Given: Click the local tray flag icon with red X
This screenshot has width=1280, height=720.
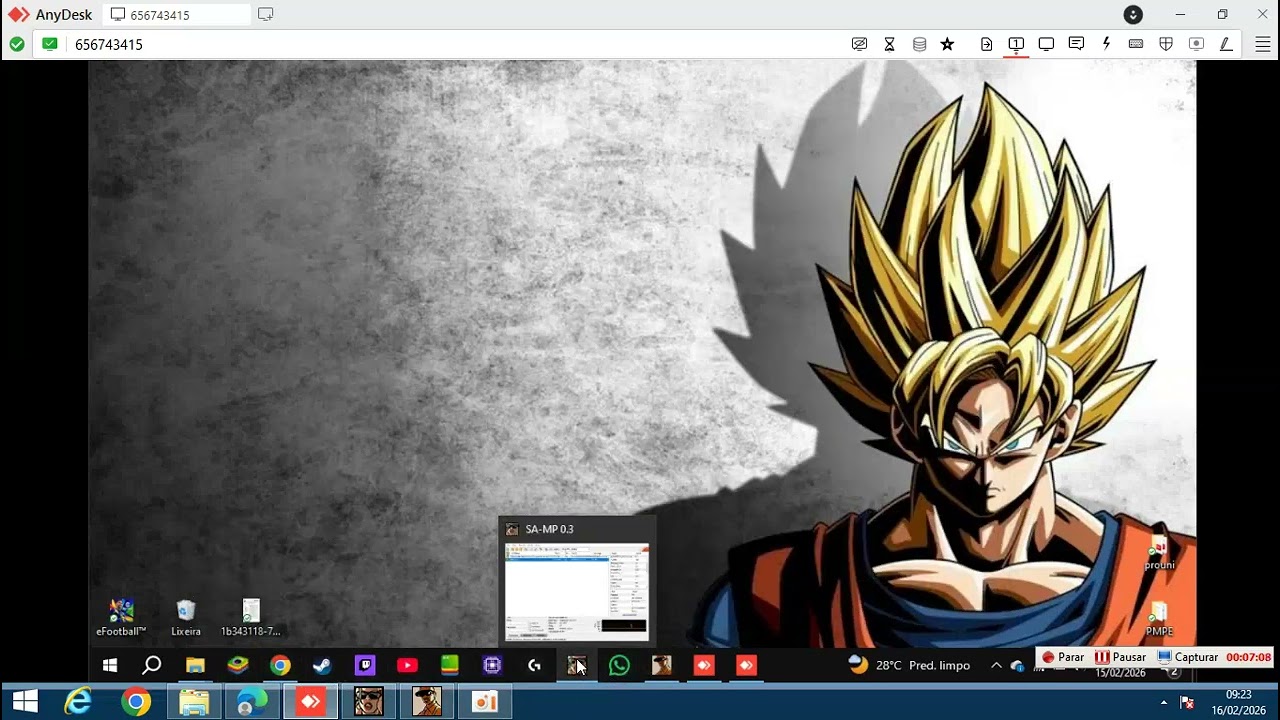Looking at the screenshot, I should [1187, 702].
